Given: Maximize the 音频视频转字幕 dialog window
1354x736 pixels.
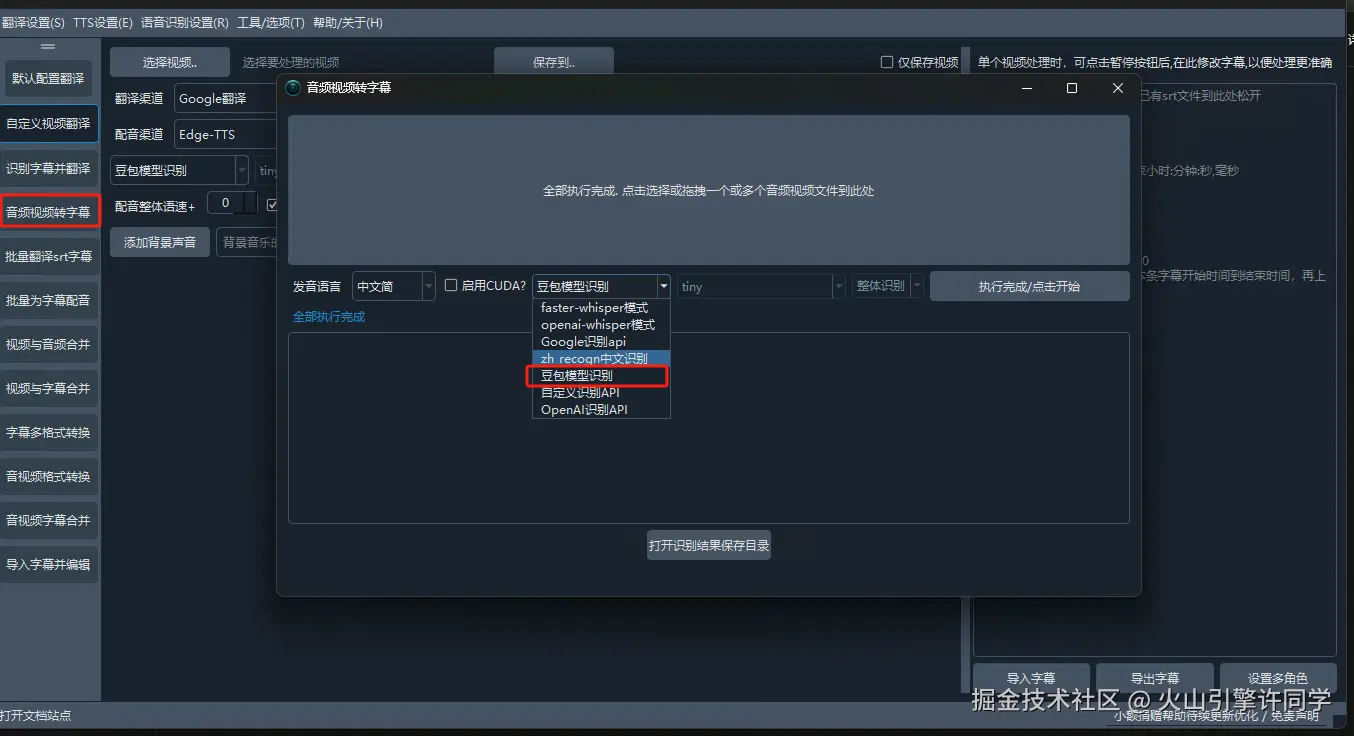Looking at the screenshot, I should 1072,88.
